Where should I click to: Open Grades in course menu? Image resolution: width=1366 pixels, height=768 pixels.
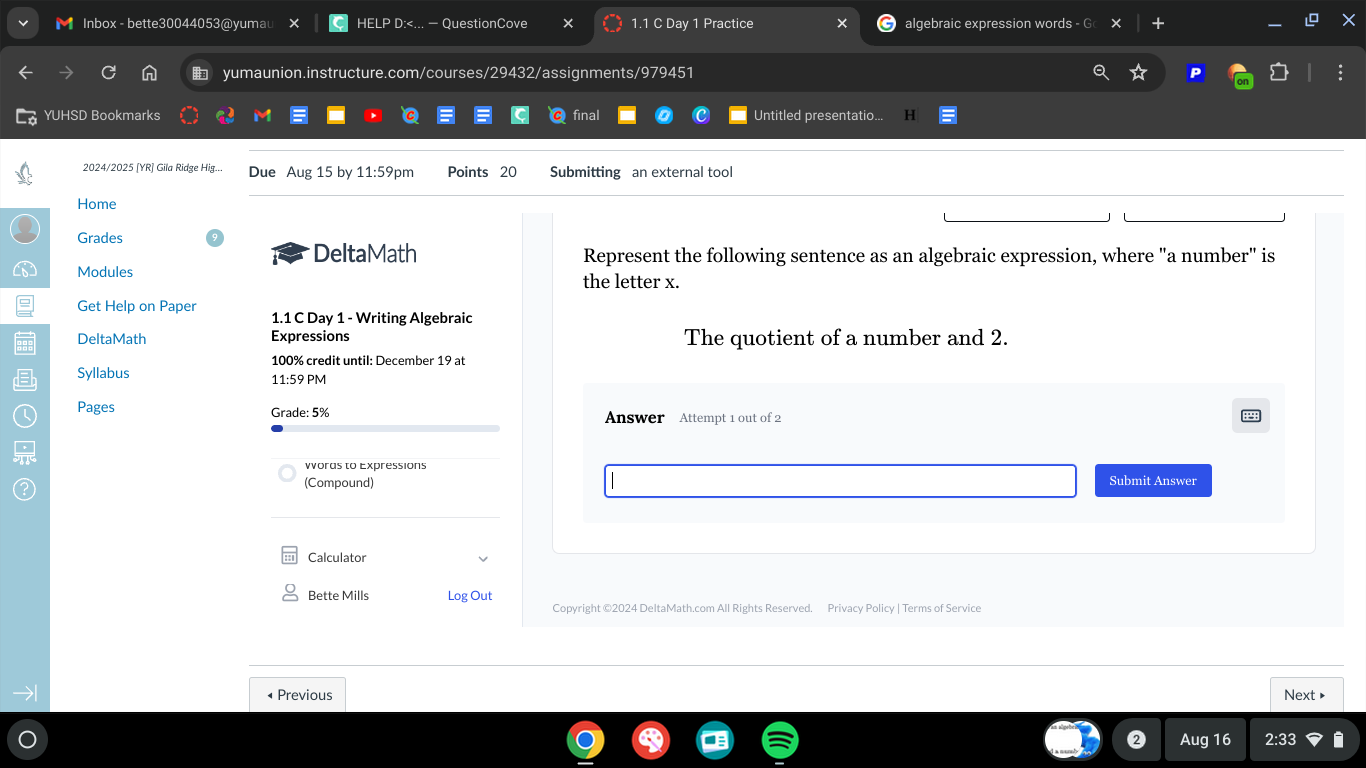[100, 237]
